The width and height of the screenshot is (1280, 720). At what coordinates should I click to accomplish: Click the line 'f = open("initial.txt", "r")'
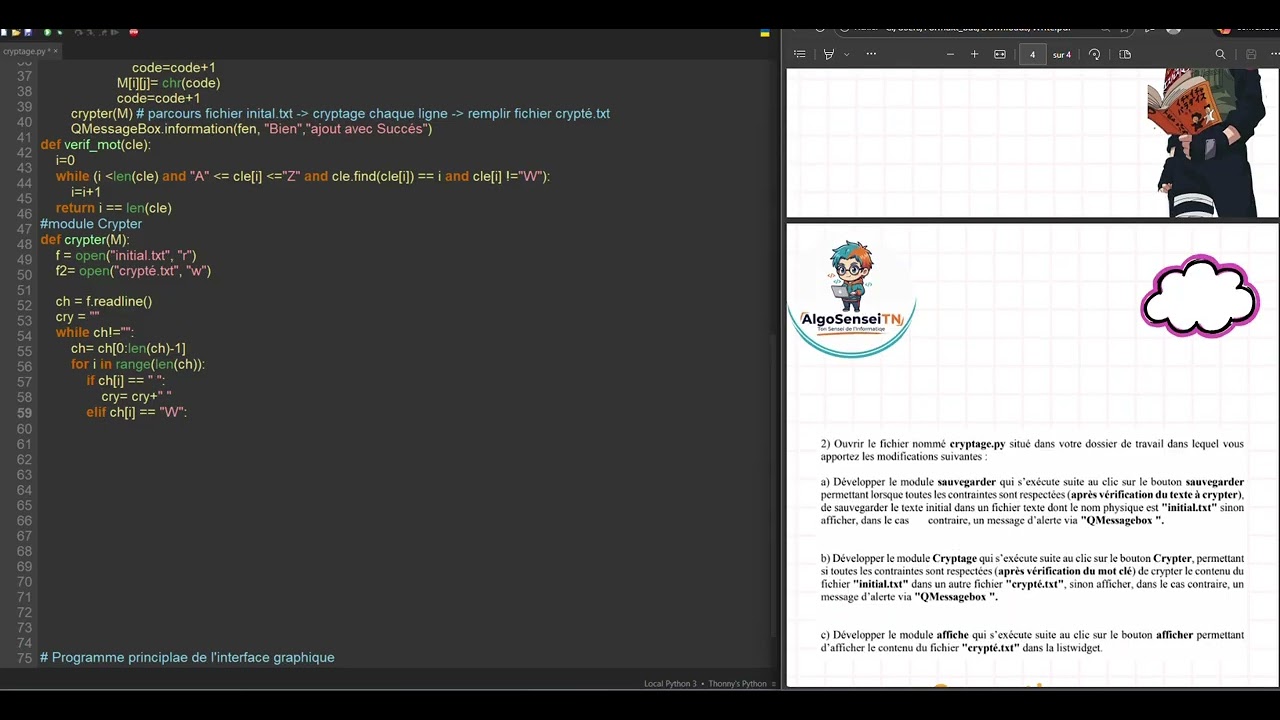(x=126, y=256)
